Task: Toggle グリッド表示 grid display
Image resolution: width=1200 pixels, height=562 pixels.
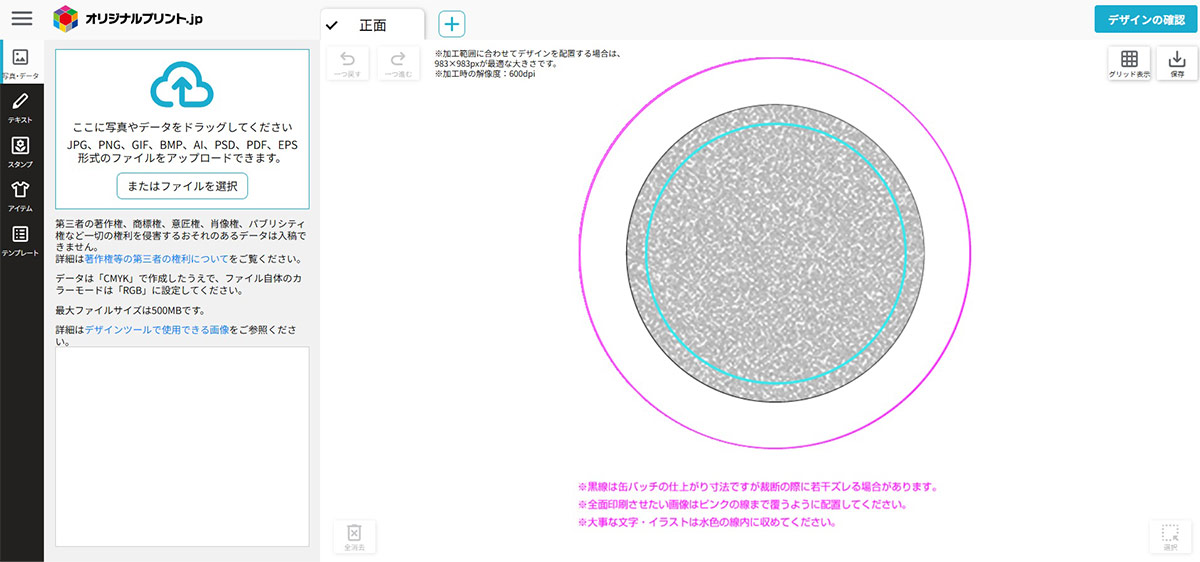Action: pyautogui.click(x=1129, y=64)
